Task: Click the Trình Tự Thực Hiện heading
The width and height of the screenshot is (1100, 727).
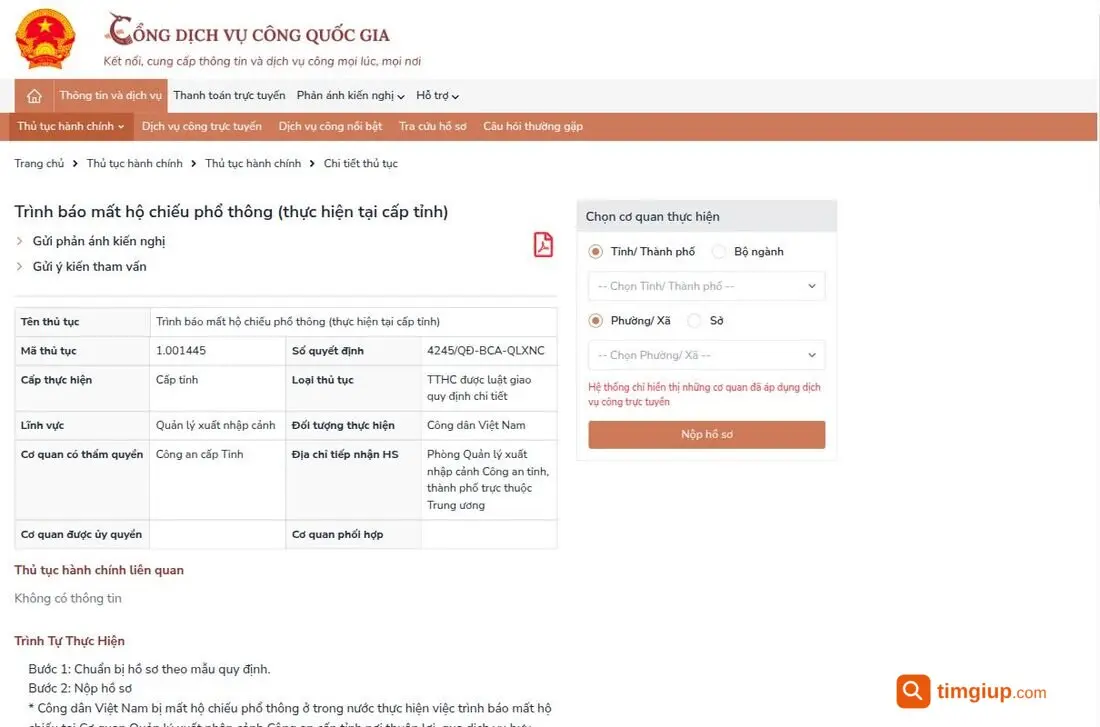Action: 69,641
